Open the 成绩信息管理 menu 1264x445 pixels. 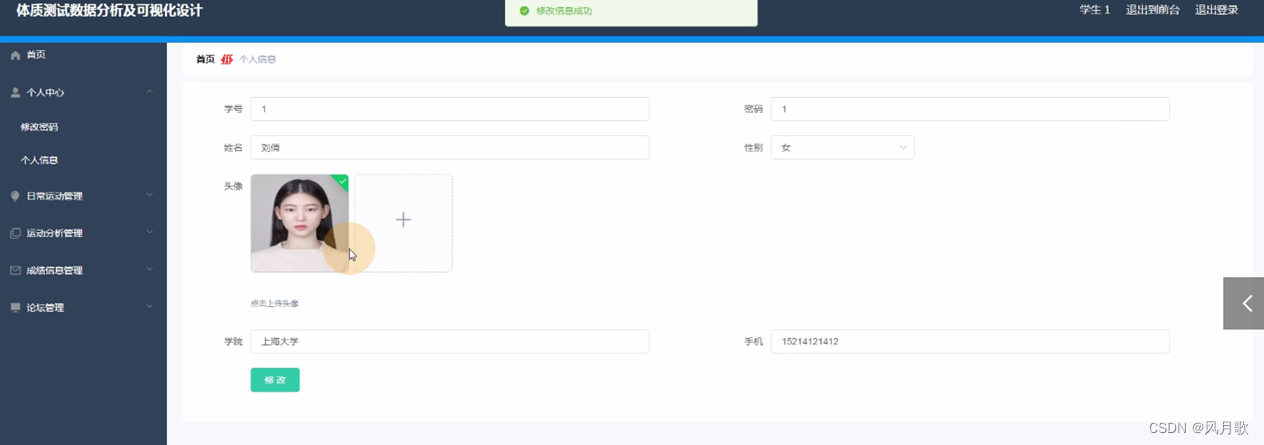click(x=83, y=270)
